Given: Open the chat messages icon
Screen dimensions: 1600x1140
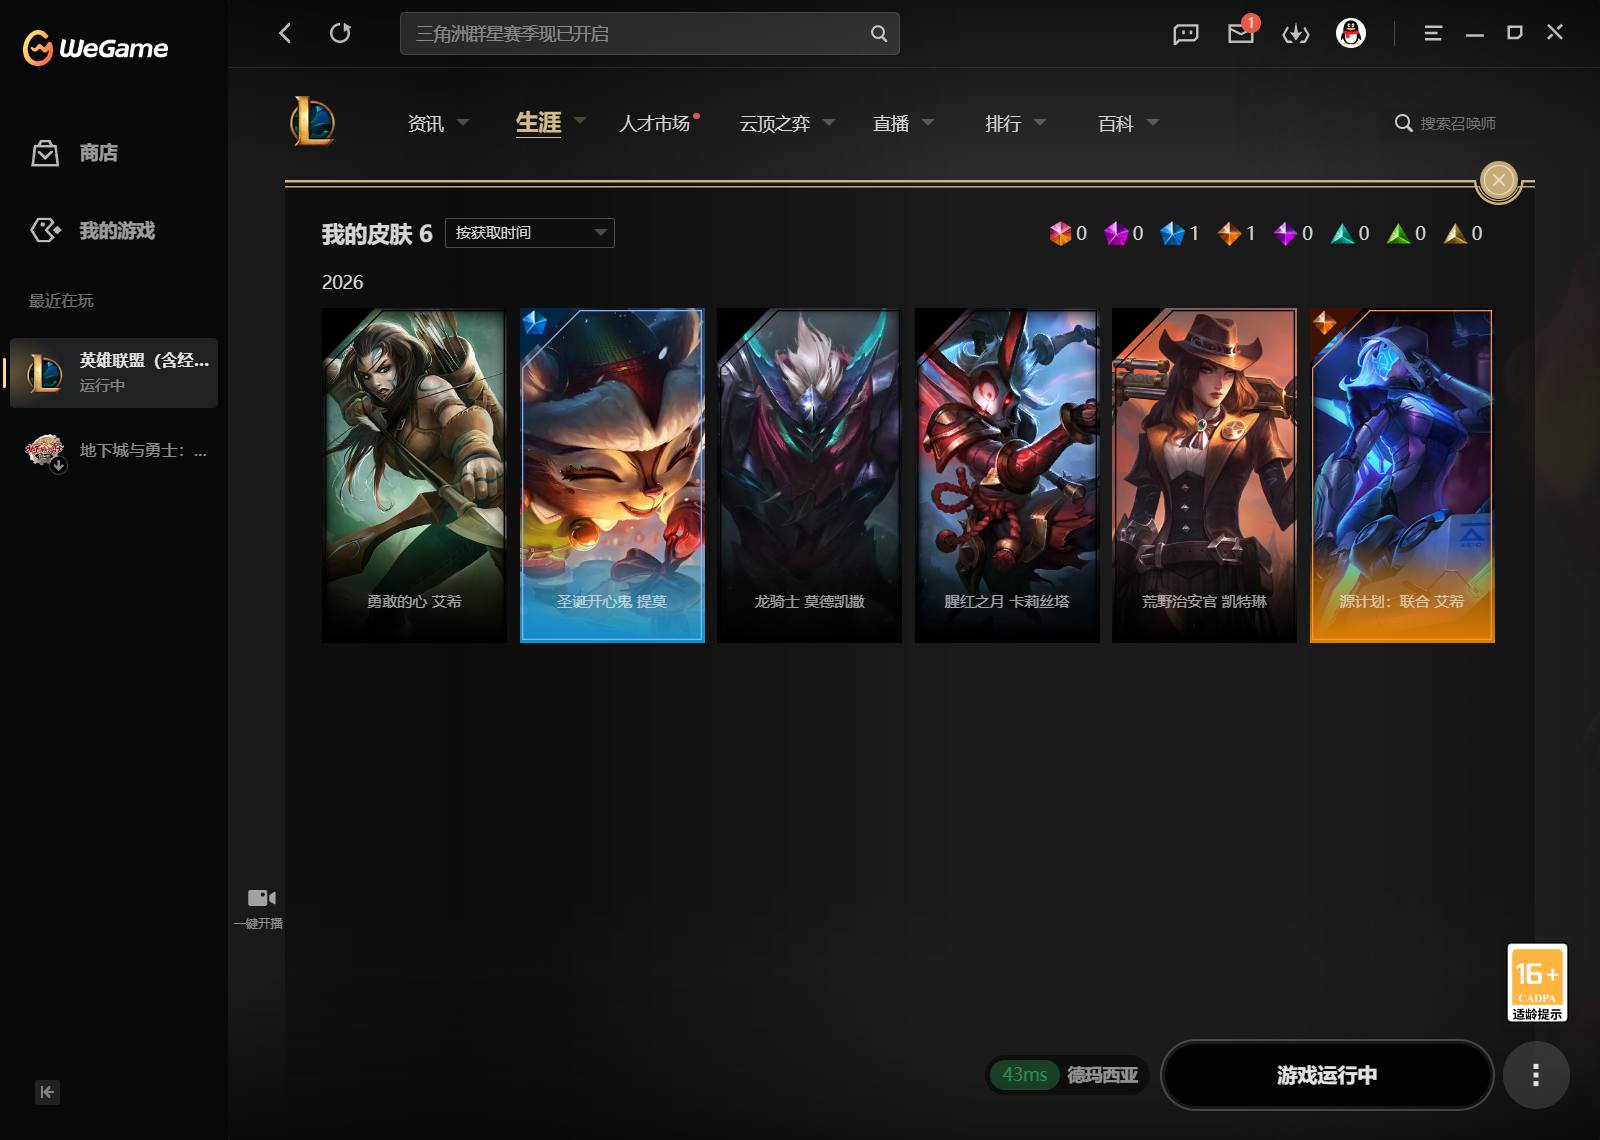Looking at the screenshot, I should [1186, 34].
